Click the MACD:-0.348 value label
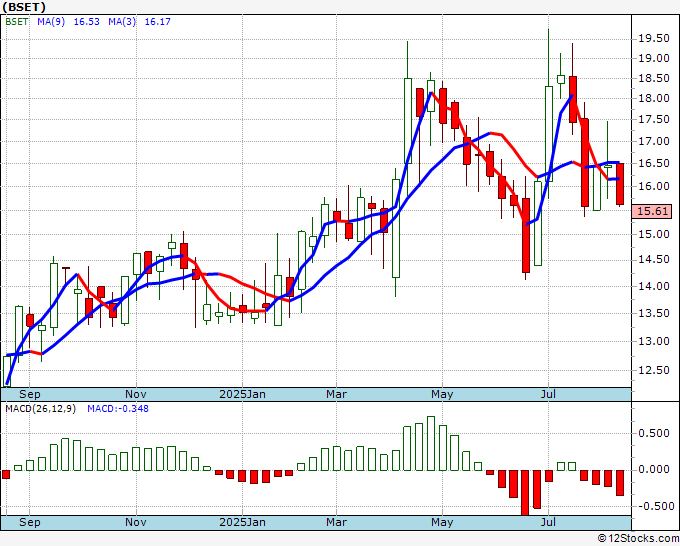Viewport: 680px width, 546px height. 118,409
